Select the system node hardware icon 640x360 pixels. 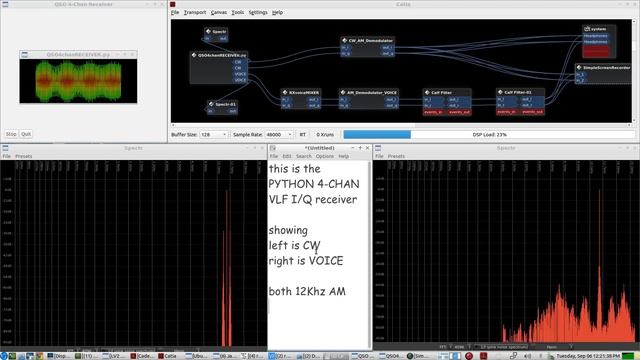pyautogui.click(x=587, y=29)
